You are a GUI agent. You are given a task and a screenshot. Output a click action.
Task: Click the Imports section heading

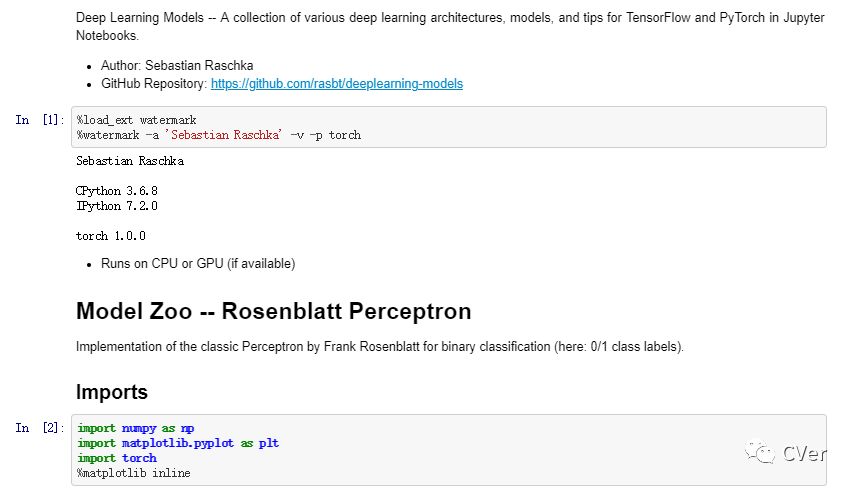coord(112,392)
